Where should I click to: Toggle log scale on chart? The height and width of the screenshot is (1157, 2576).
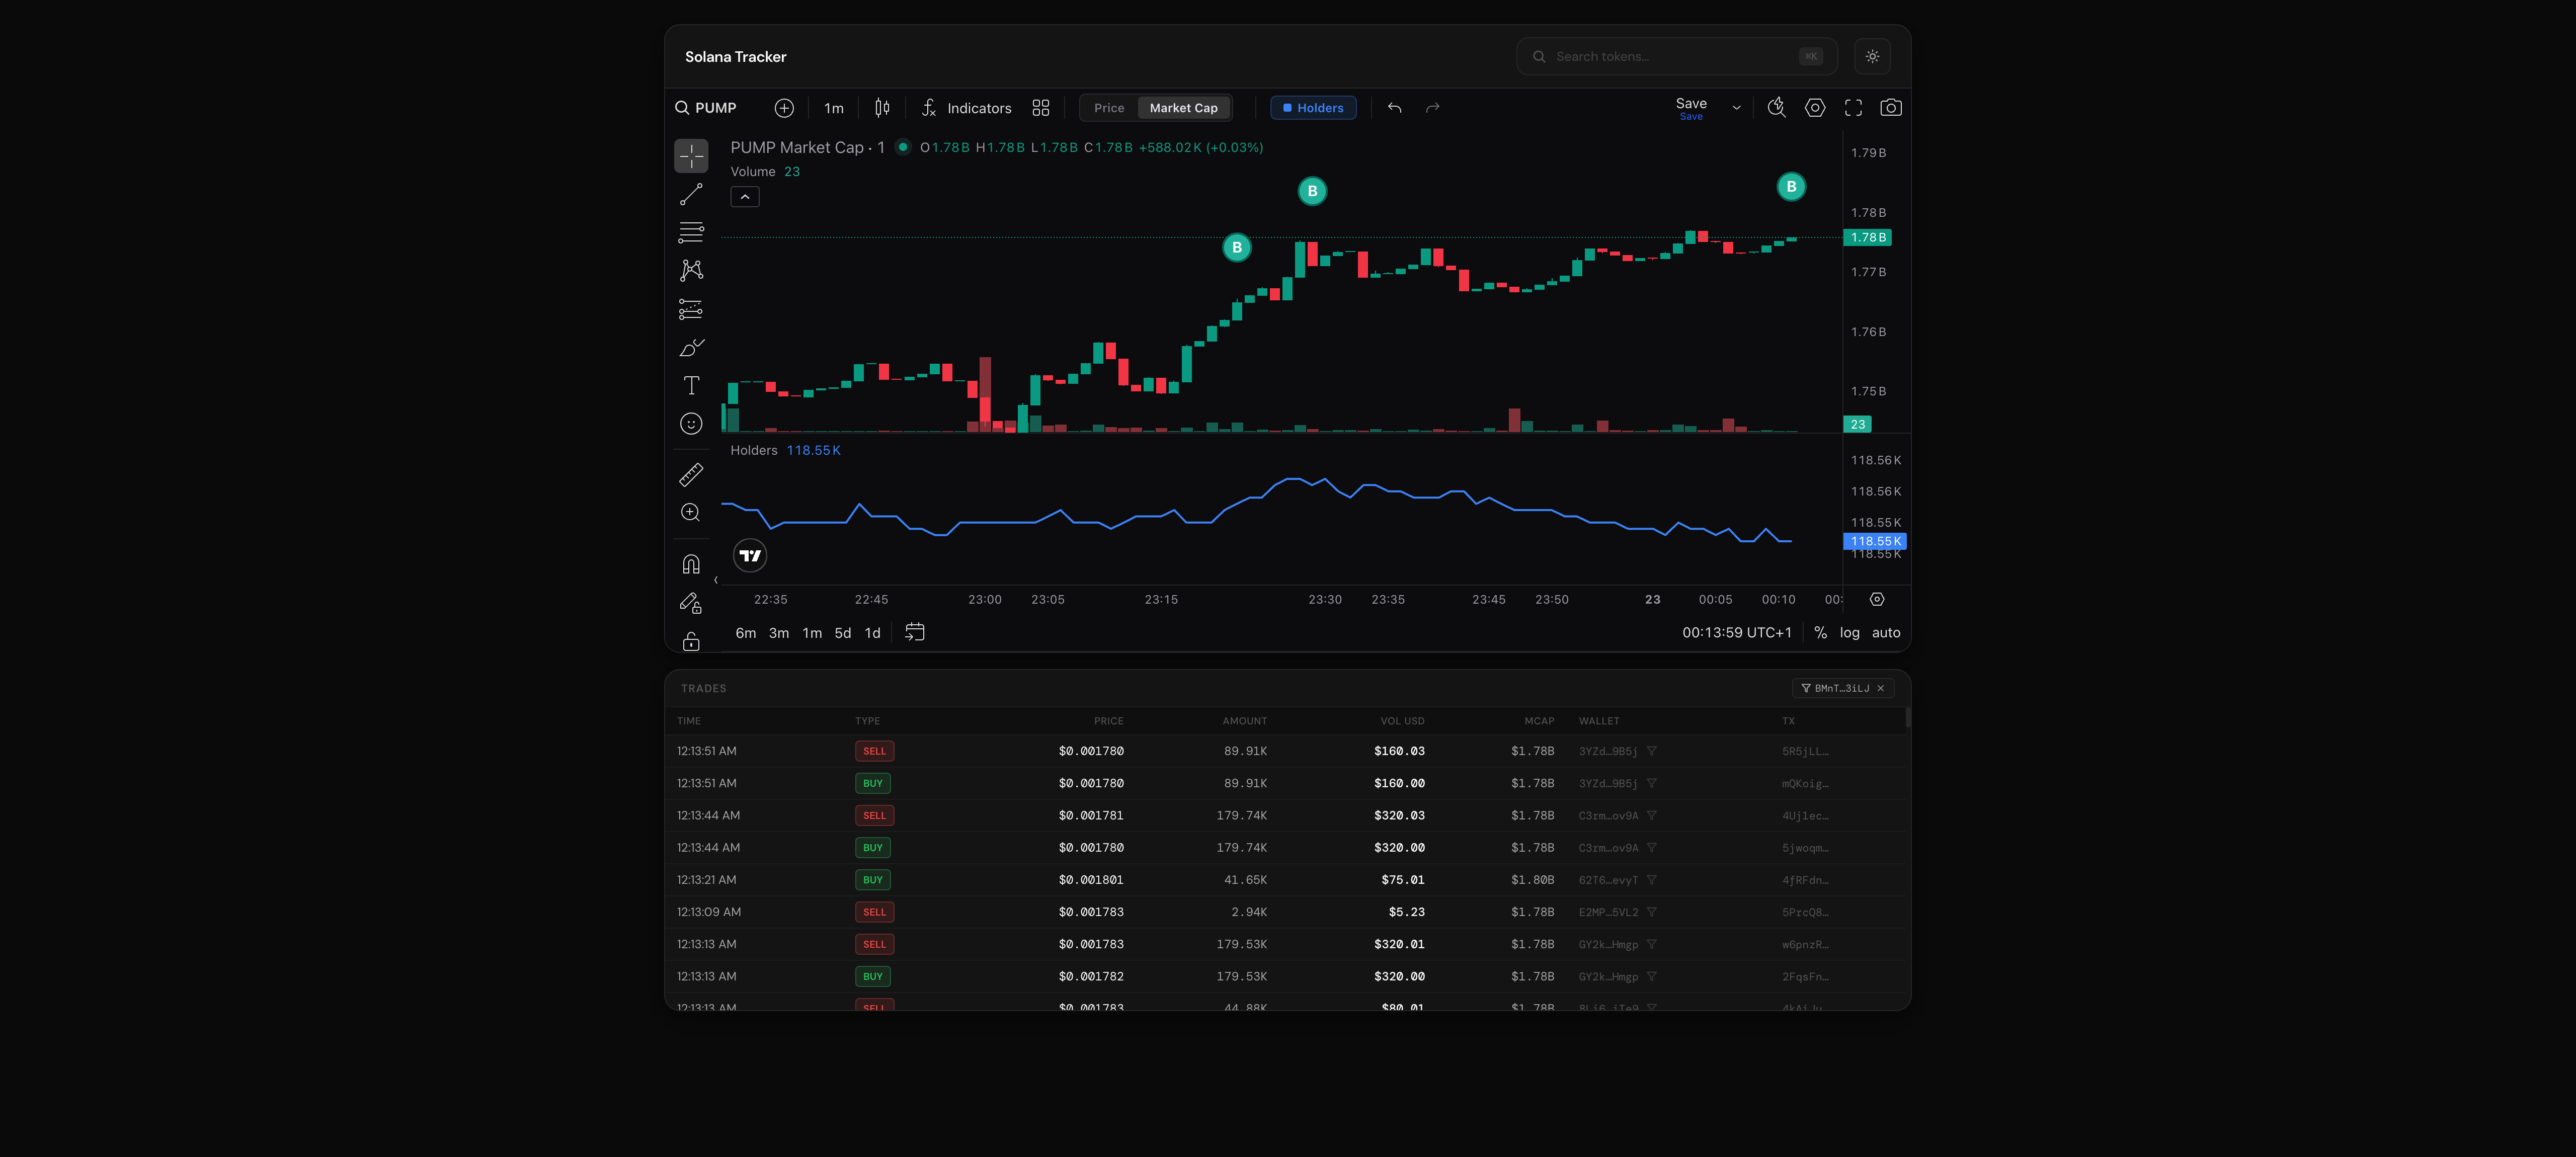pyautogui.click(x=1849, y=633)
